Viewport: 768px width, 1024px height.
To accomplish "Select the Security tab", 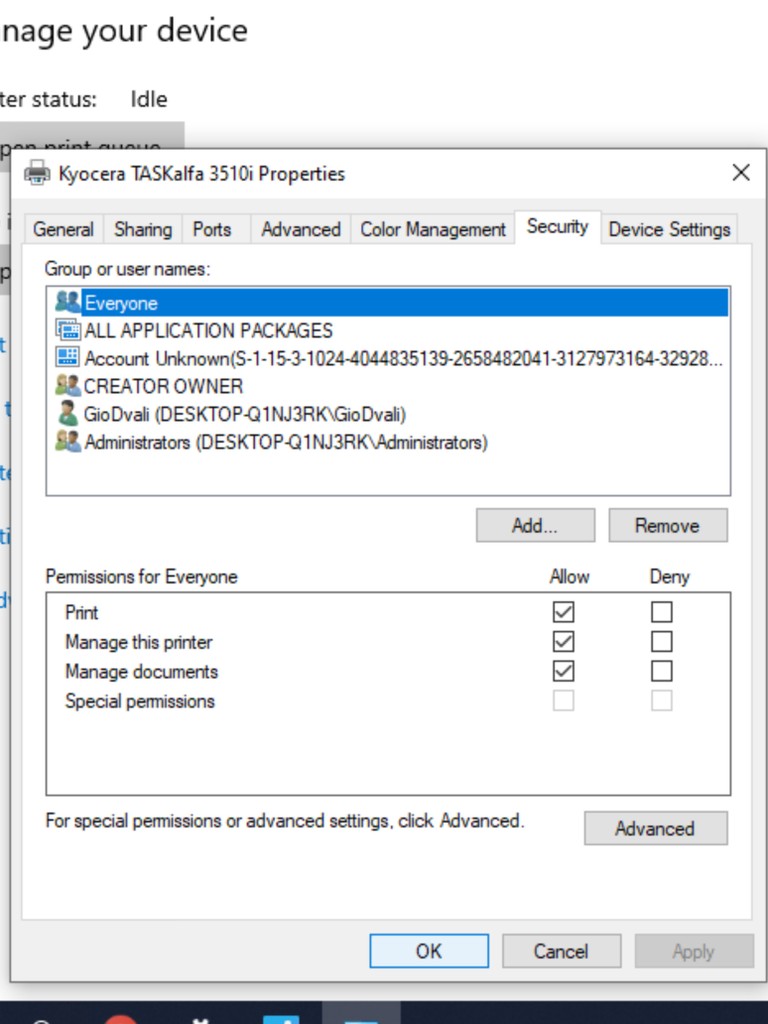I will click(558, 227).
